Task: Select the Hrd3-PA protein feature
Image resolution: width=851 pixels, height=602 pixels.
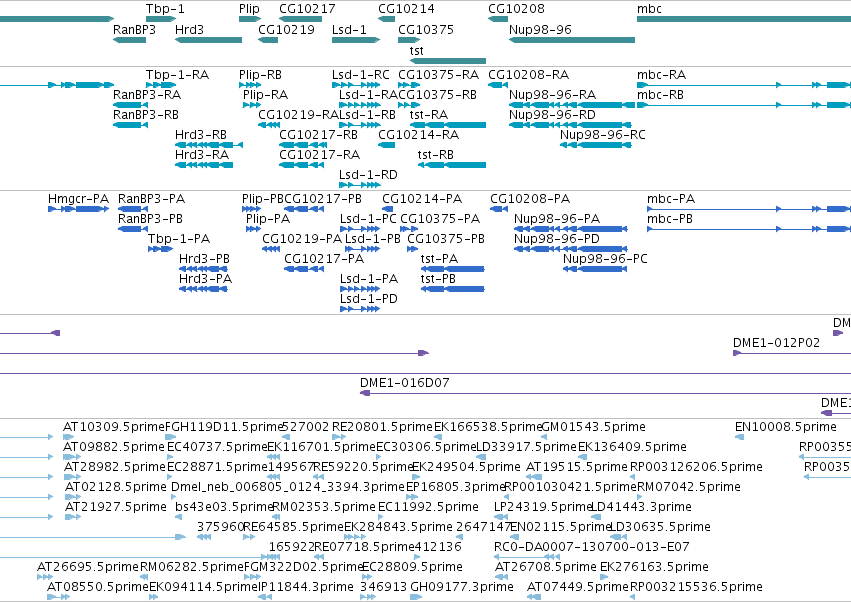Action: (x=203, y=289)
